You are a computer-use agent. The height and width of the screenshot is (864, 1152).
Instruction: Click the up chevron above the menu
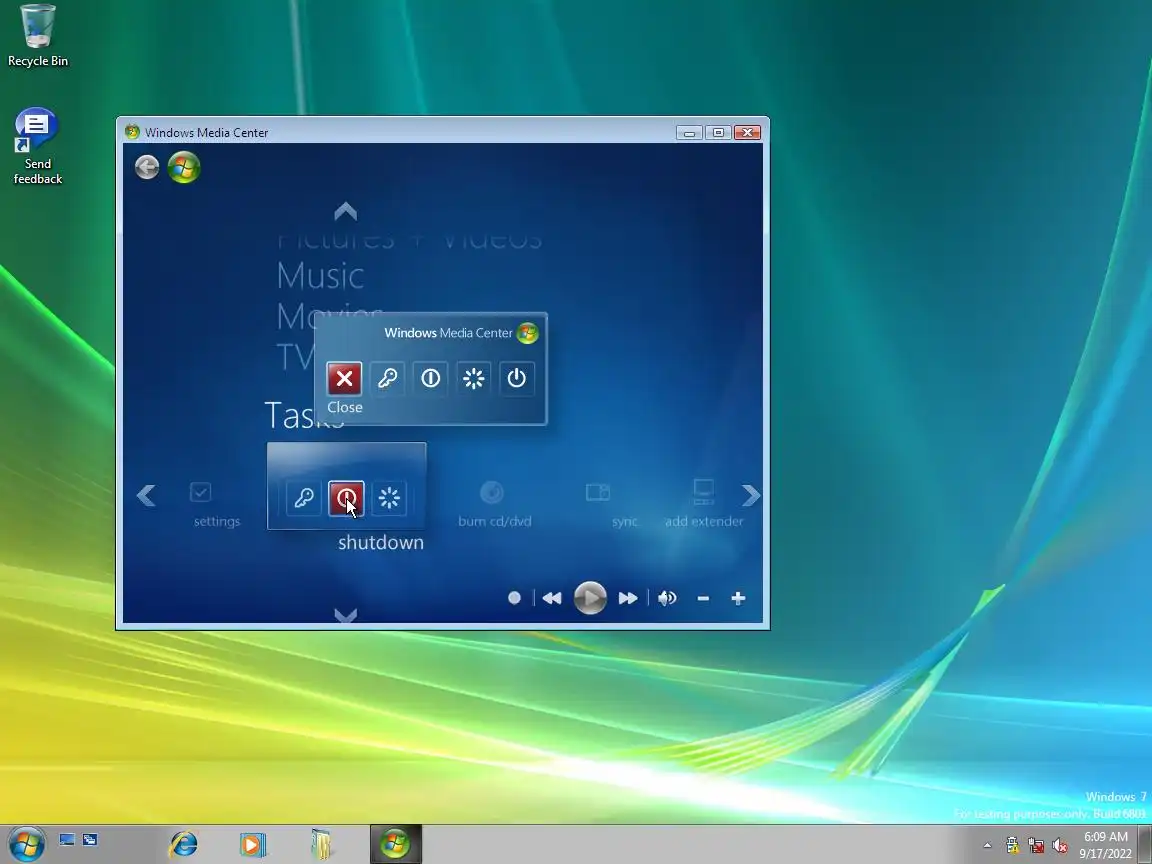[x=345, y=212]
